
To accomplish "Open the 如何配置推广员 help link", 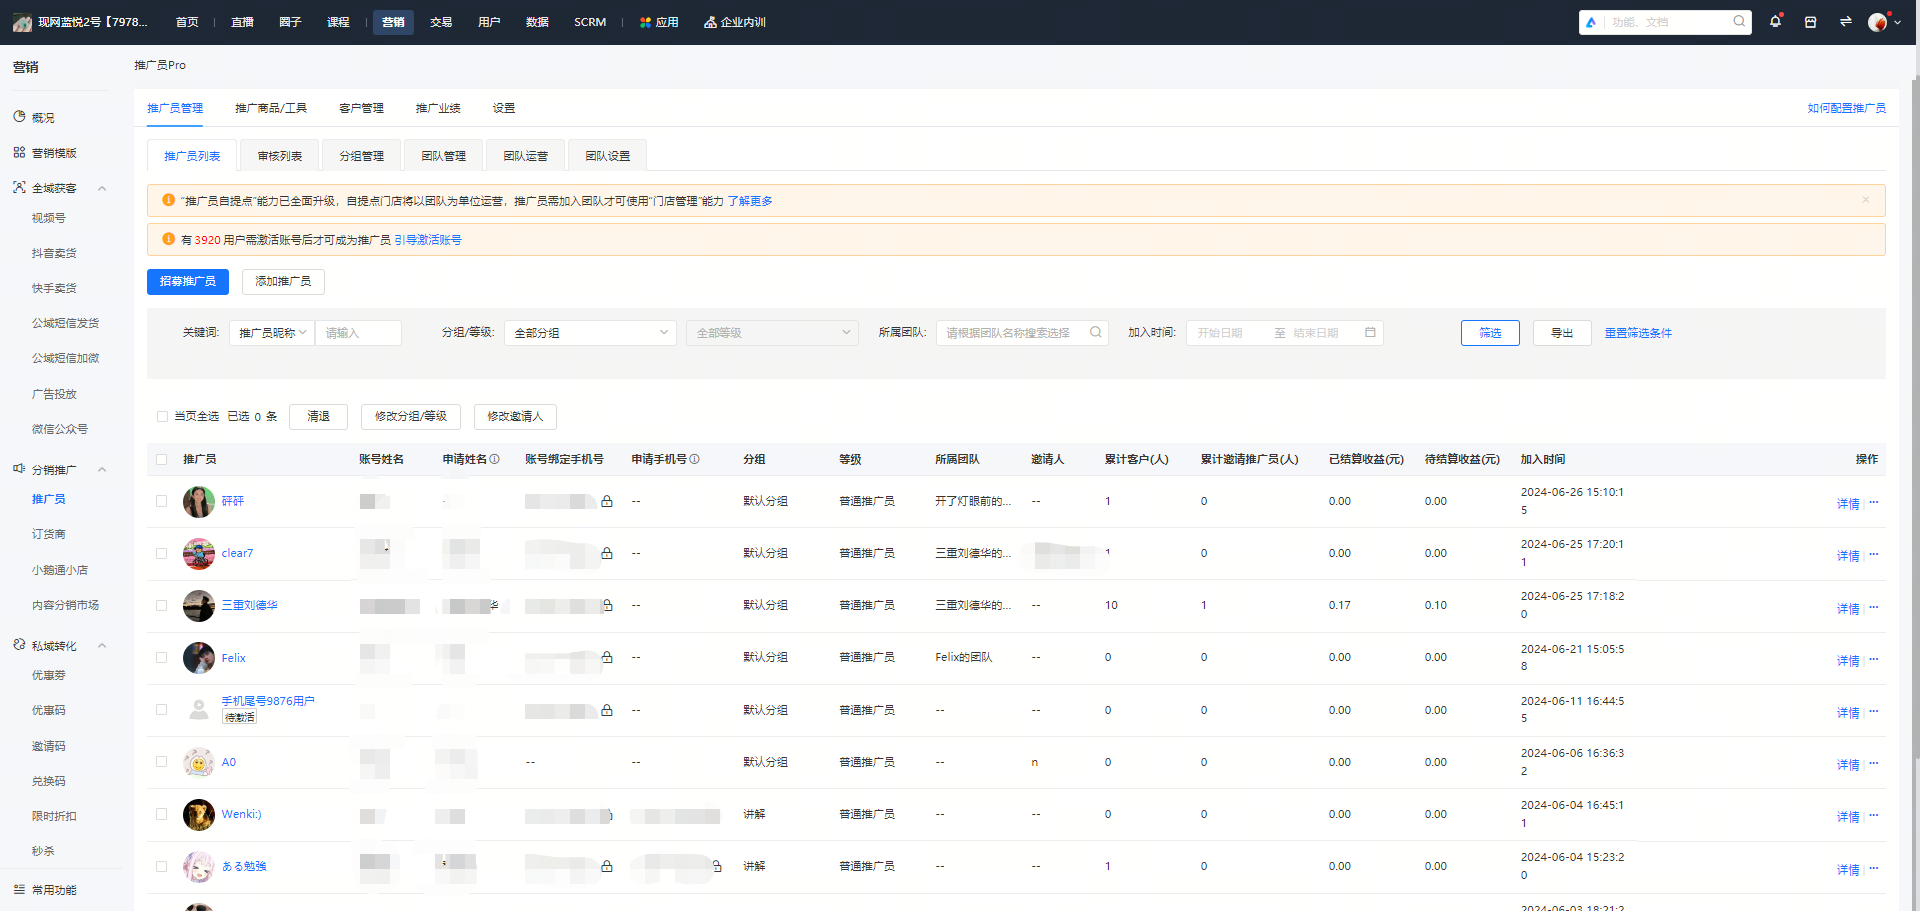I will tap(1846, 108).
